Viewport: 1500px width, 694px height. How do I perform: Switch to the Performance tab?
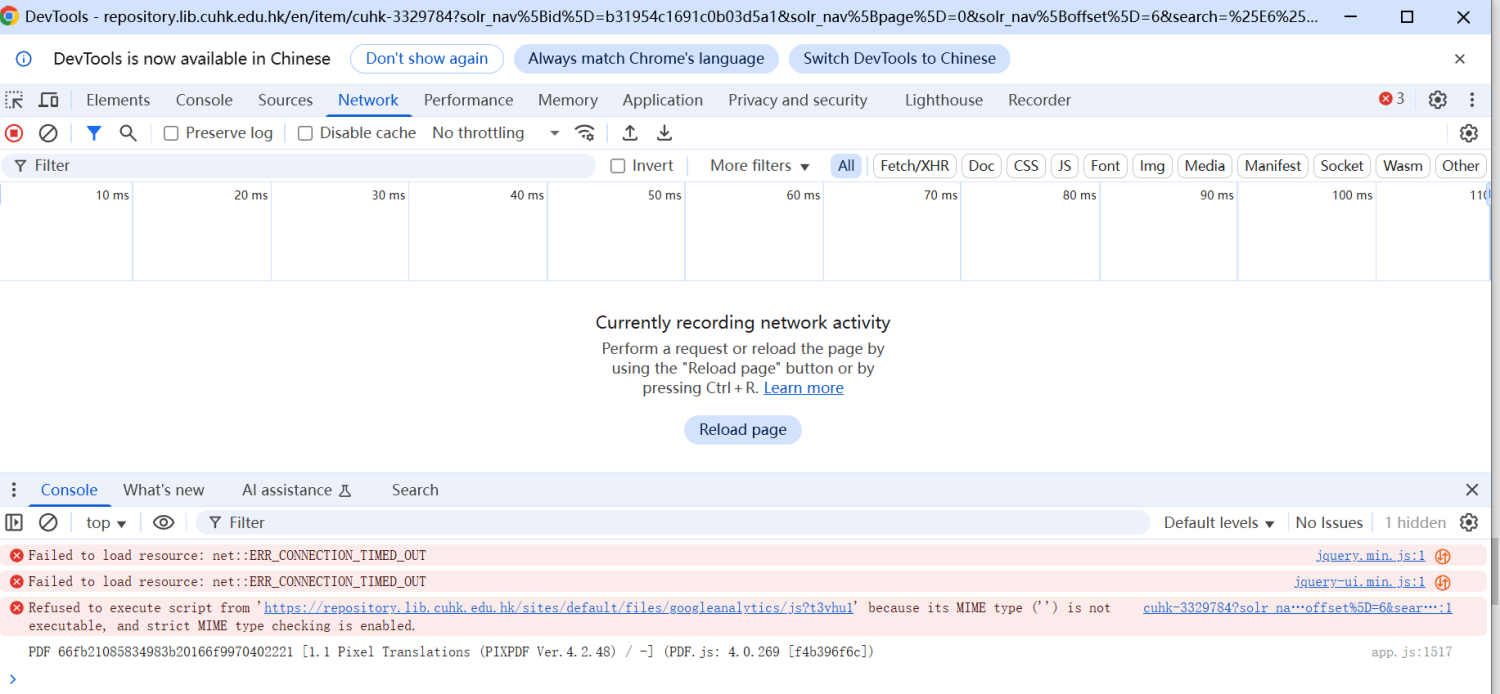coord(468,100)
